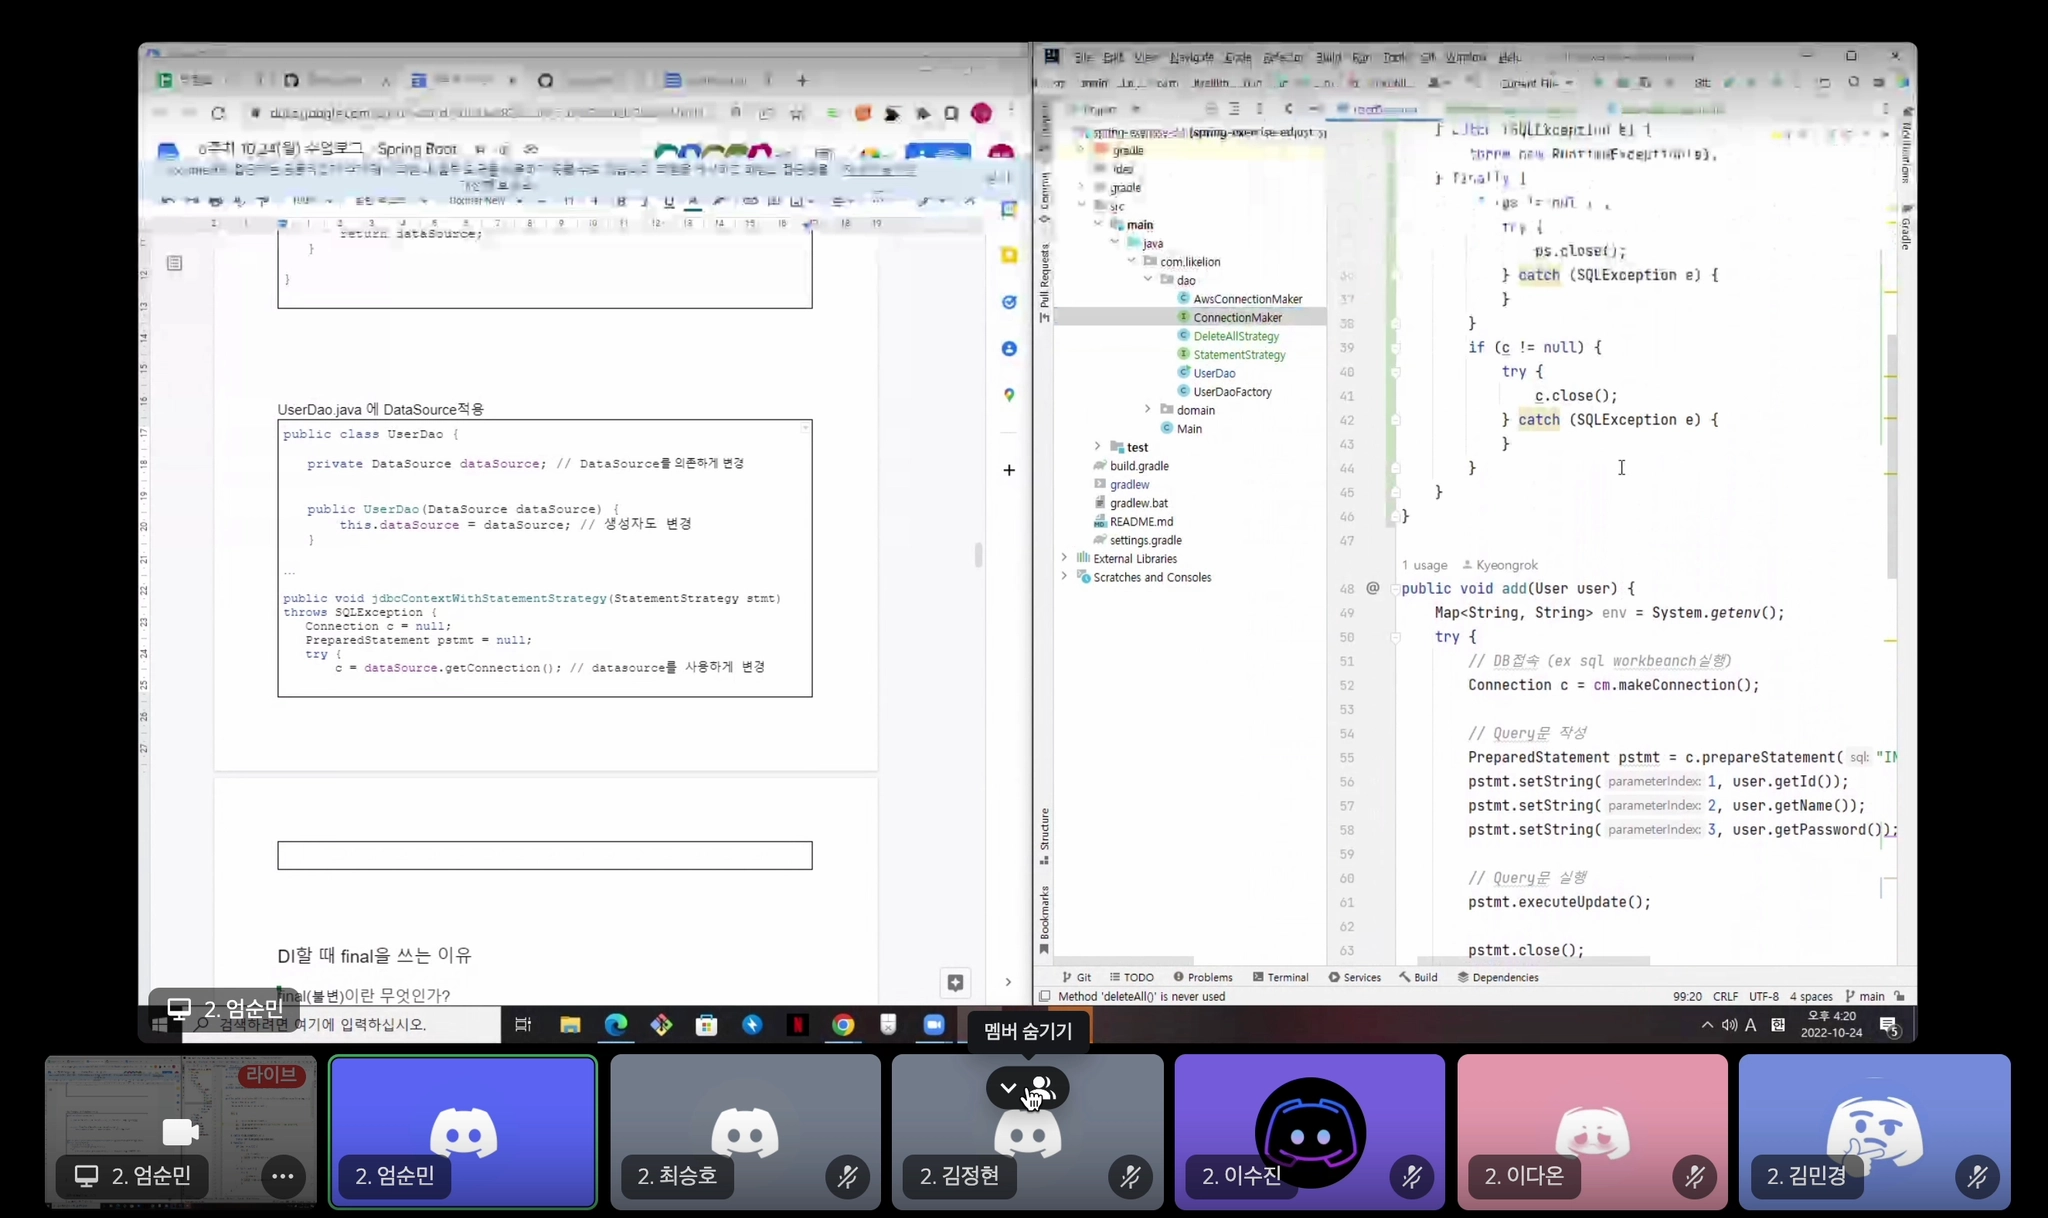Expand External Libraries node
The image size is (2048, 1218).
[x=1064, y=559]
